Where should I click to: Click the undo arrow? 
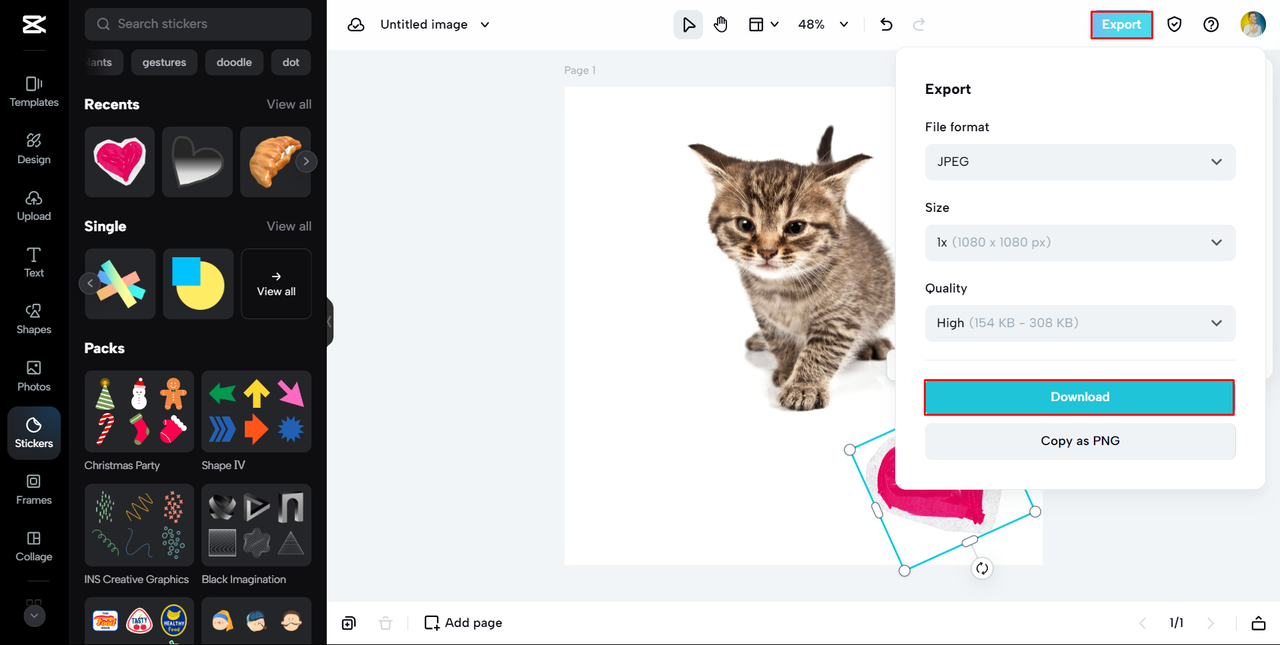tap(886, 25)
